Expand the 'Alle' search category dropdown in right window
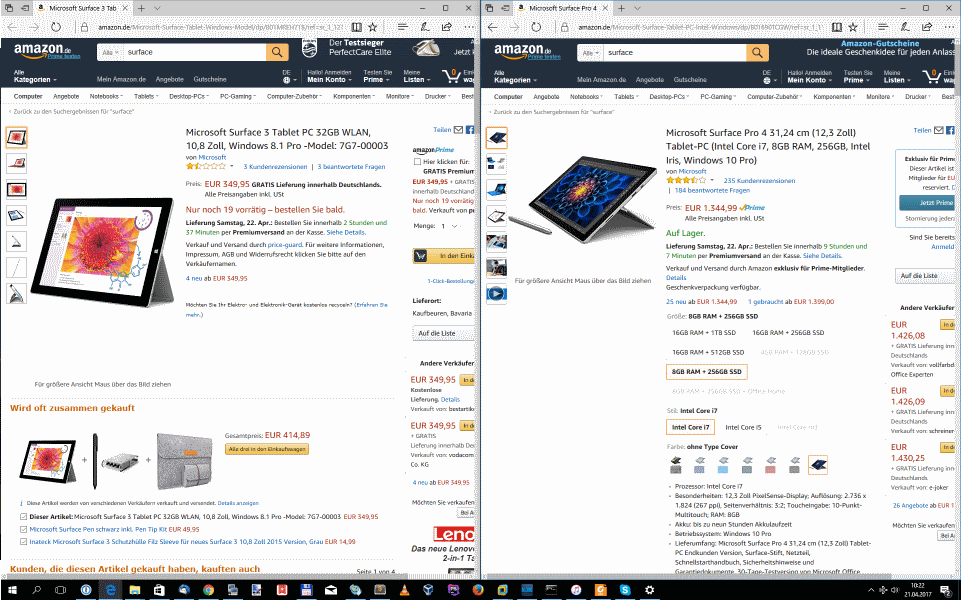The image size is (961, 600). (x=590, y=53)
